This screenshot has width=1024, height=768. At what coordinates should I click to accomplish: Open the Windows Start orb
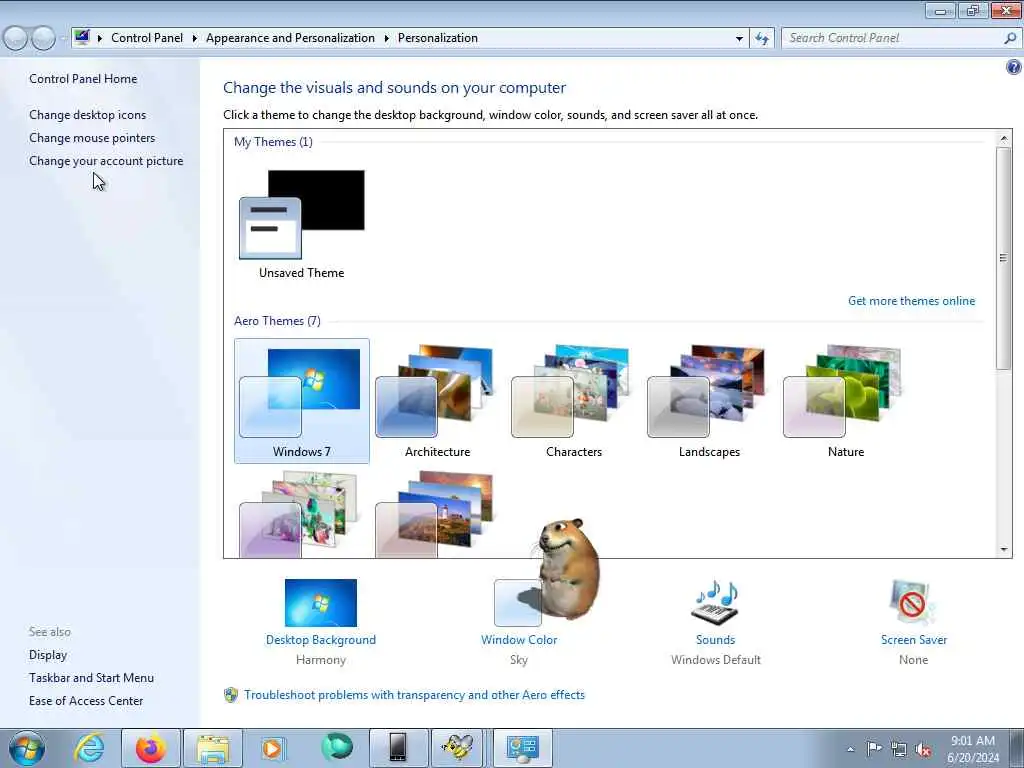coord(27,748)
